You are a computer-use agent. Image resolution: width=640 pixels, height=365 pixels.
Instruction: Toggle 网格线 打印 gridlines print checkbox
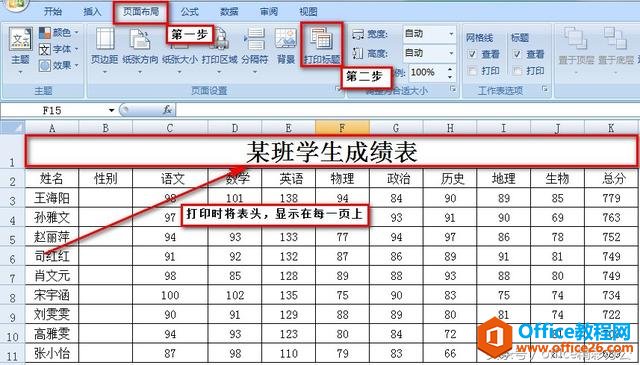point(472,71)
